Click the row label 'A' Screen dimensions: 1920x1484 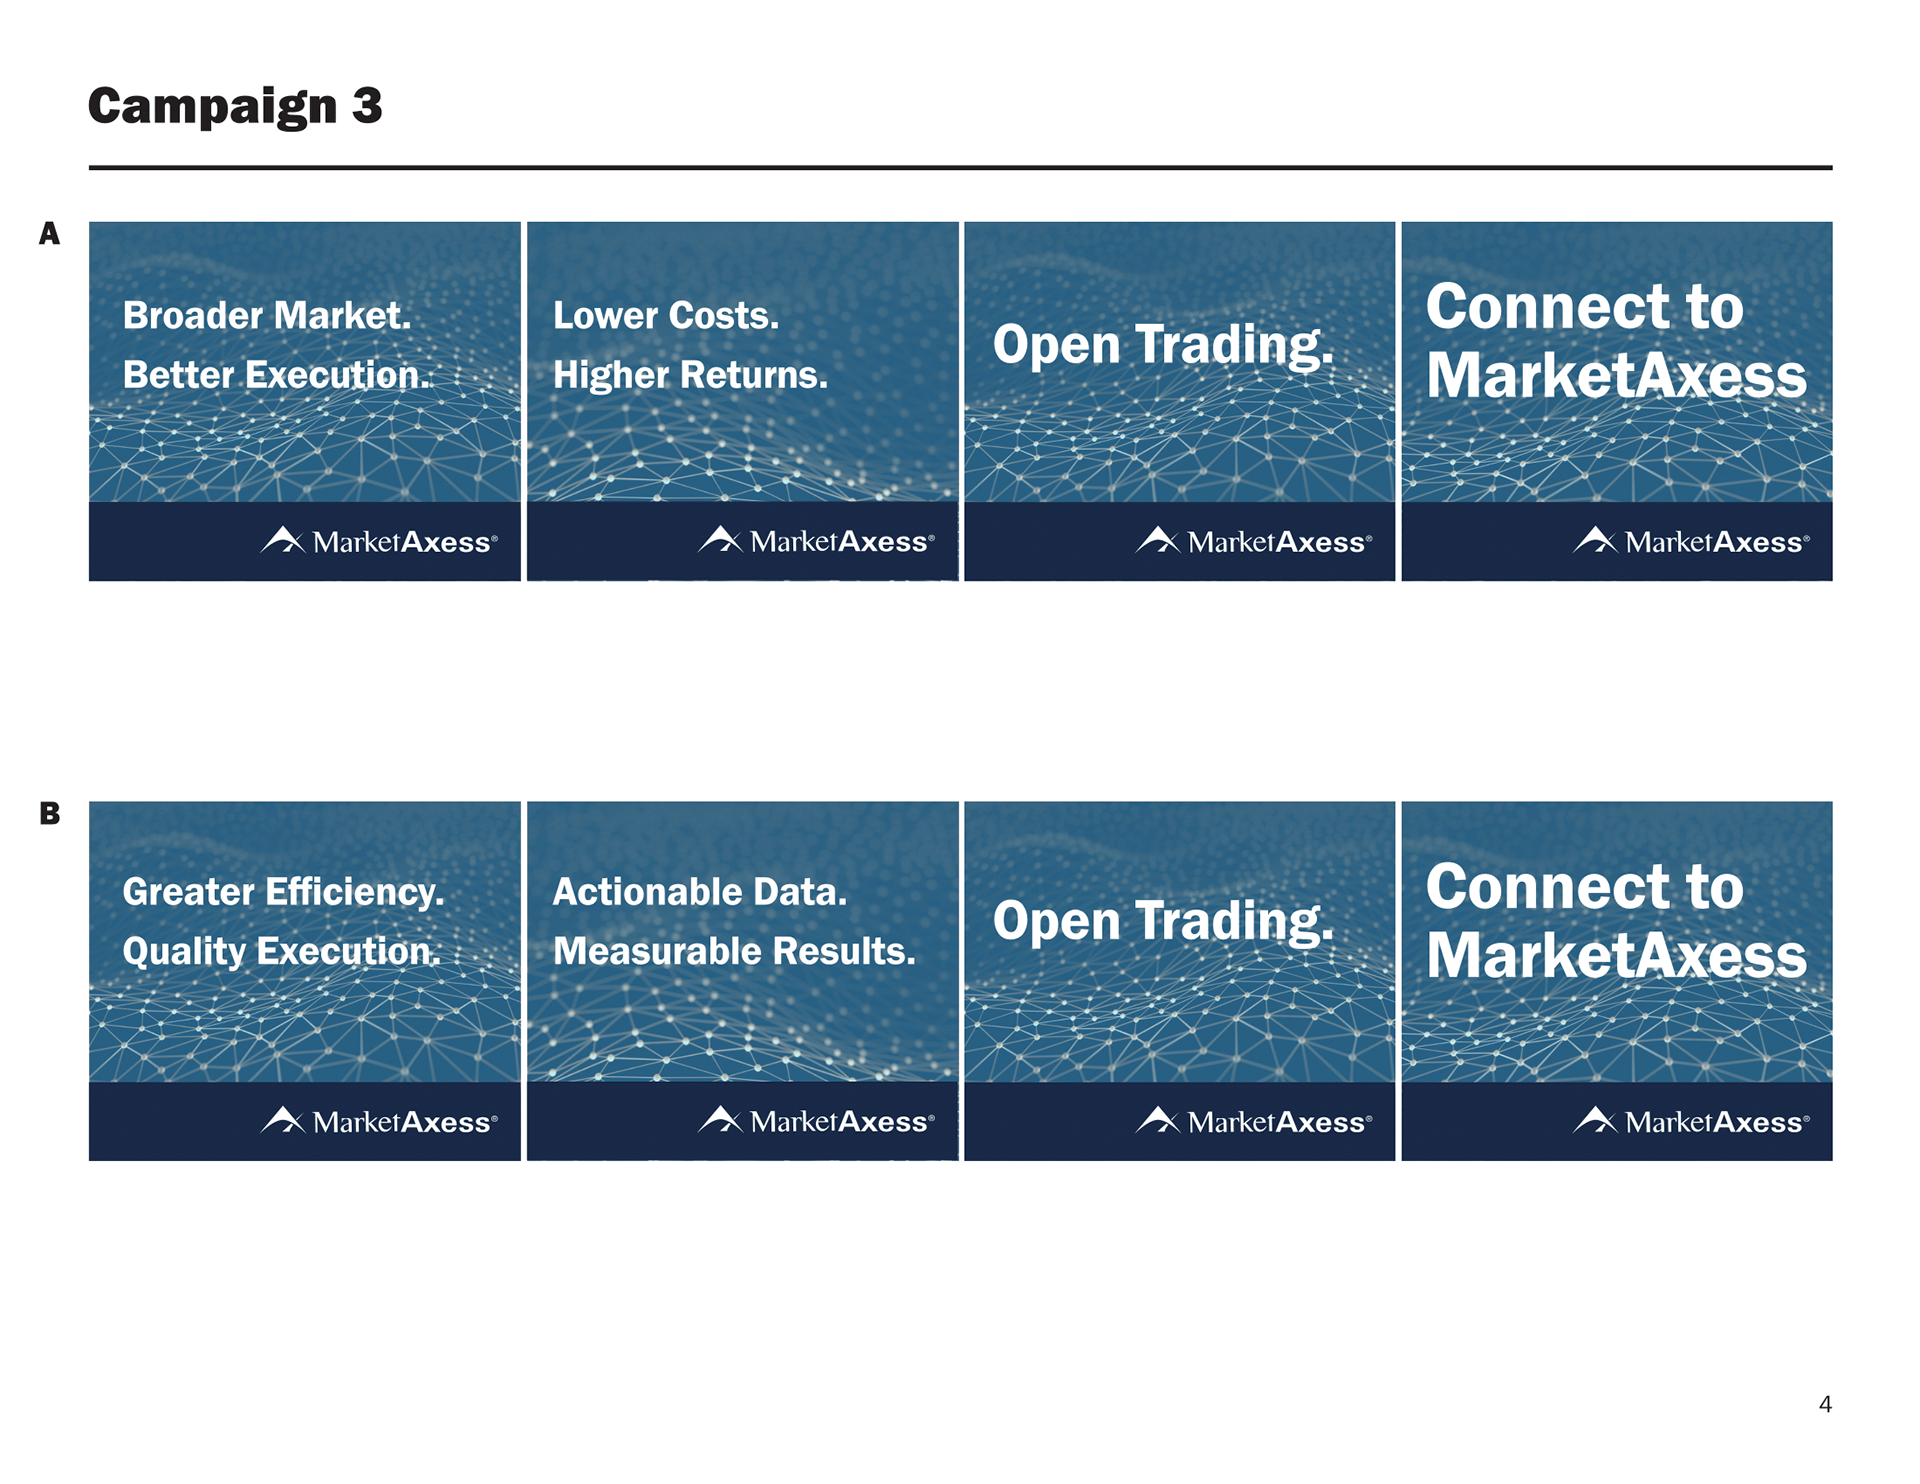pos(49,234)
